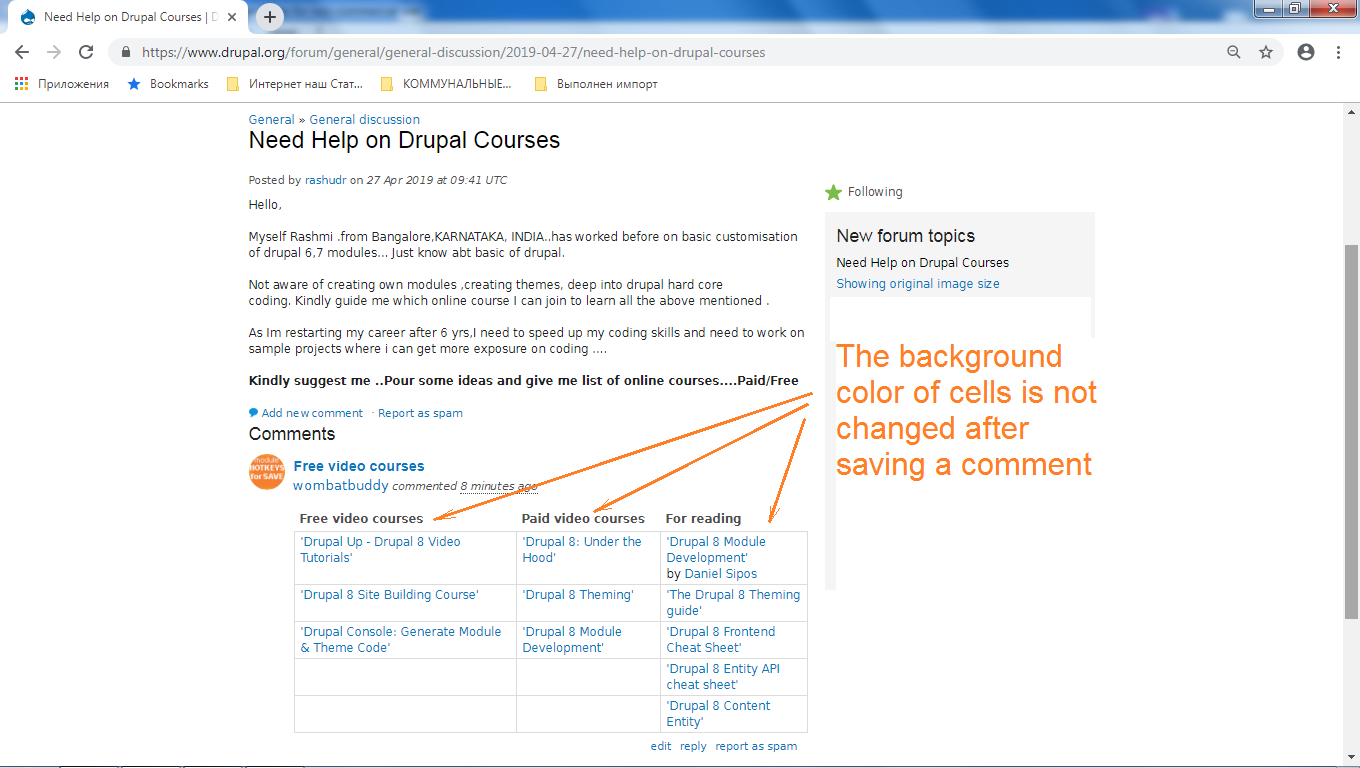Click the 'Free video courses' table header
This screenshot has height=768, width=1360.
coord(361,518)
